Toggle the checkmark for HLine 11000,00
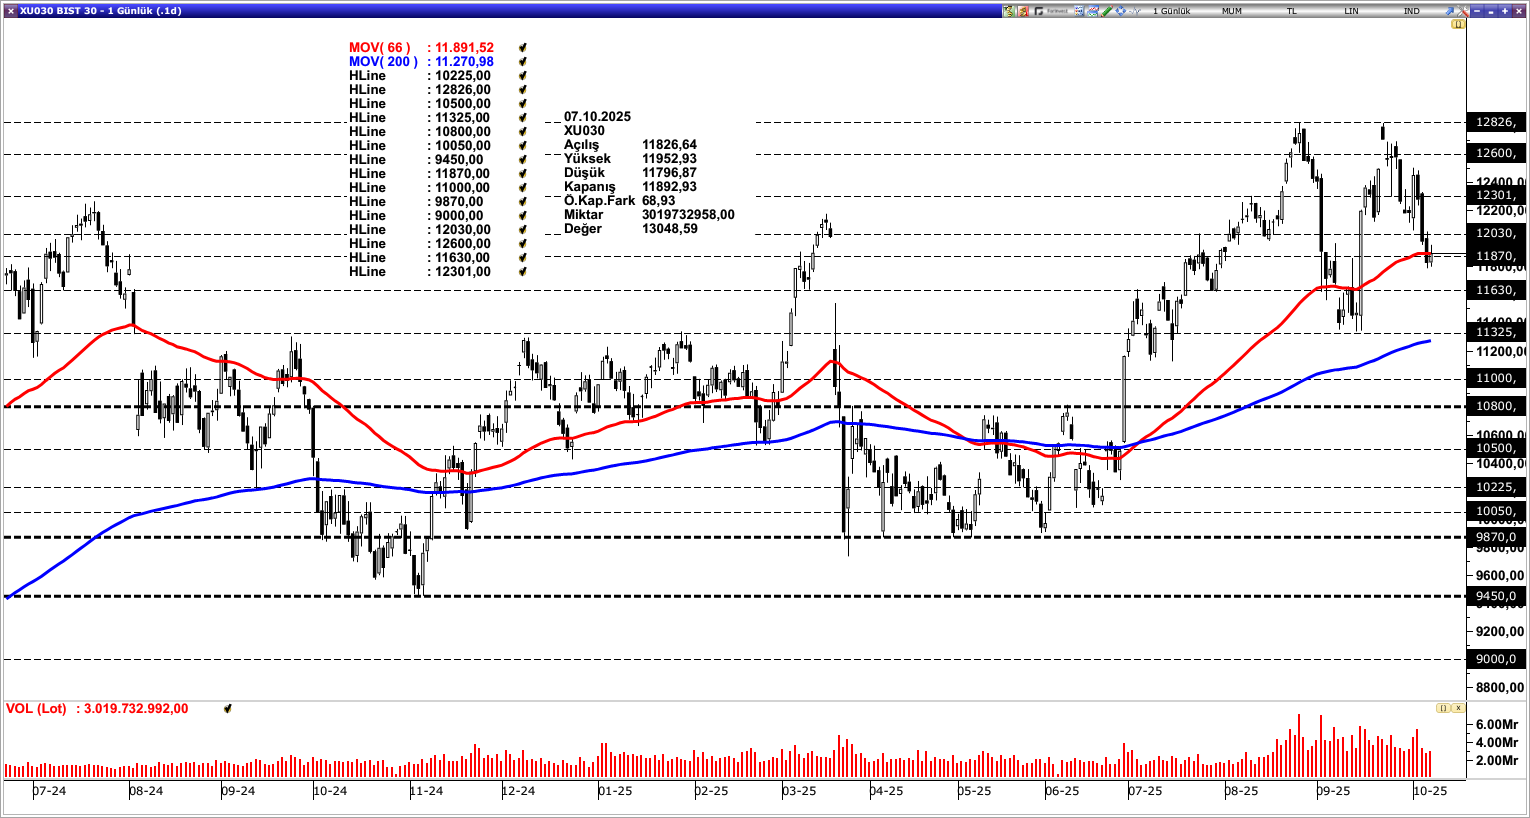The image size is (1530, 818). tap(523, 188)
